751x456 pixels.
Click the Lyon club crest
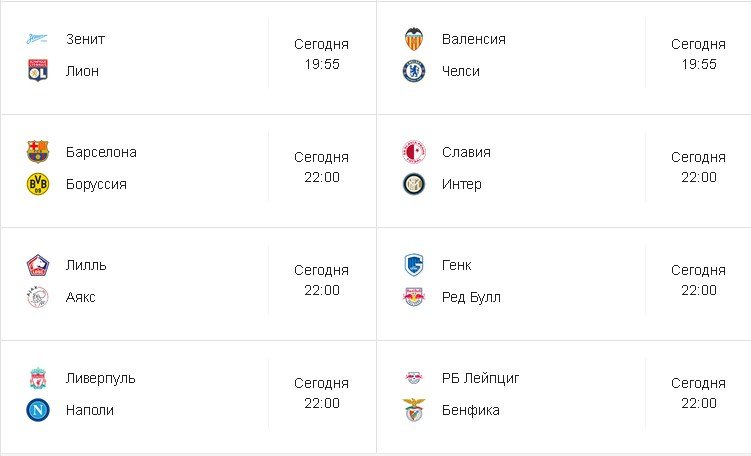click(x=38, y=71)
